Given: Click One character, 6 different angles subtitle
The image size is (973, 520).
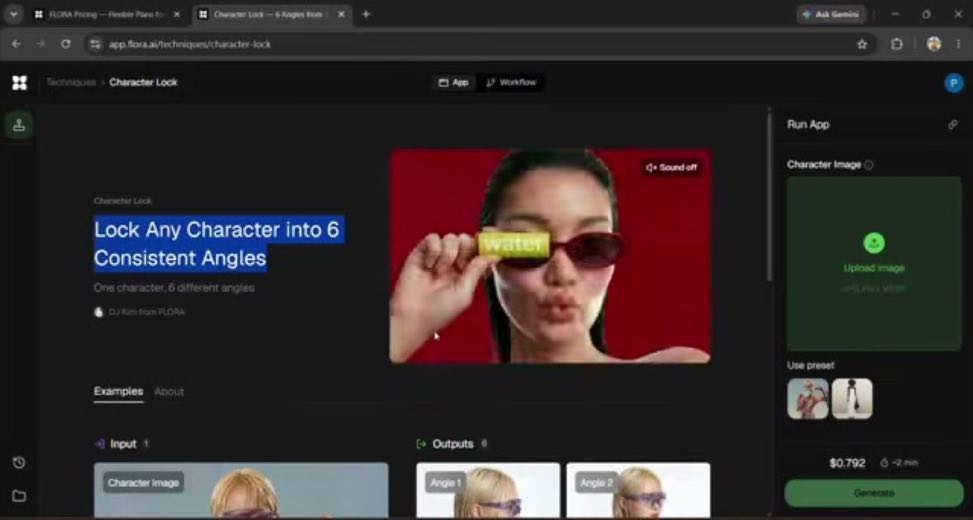Looking at the screenshot, I should (x=174, y=288).
